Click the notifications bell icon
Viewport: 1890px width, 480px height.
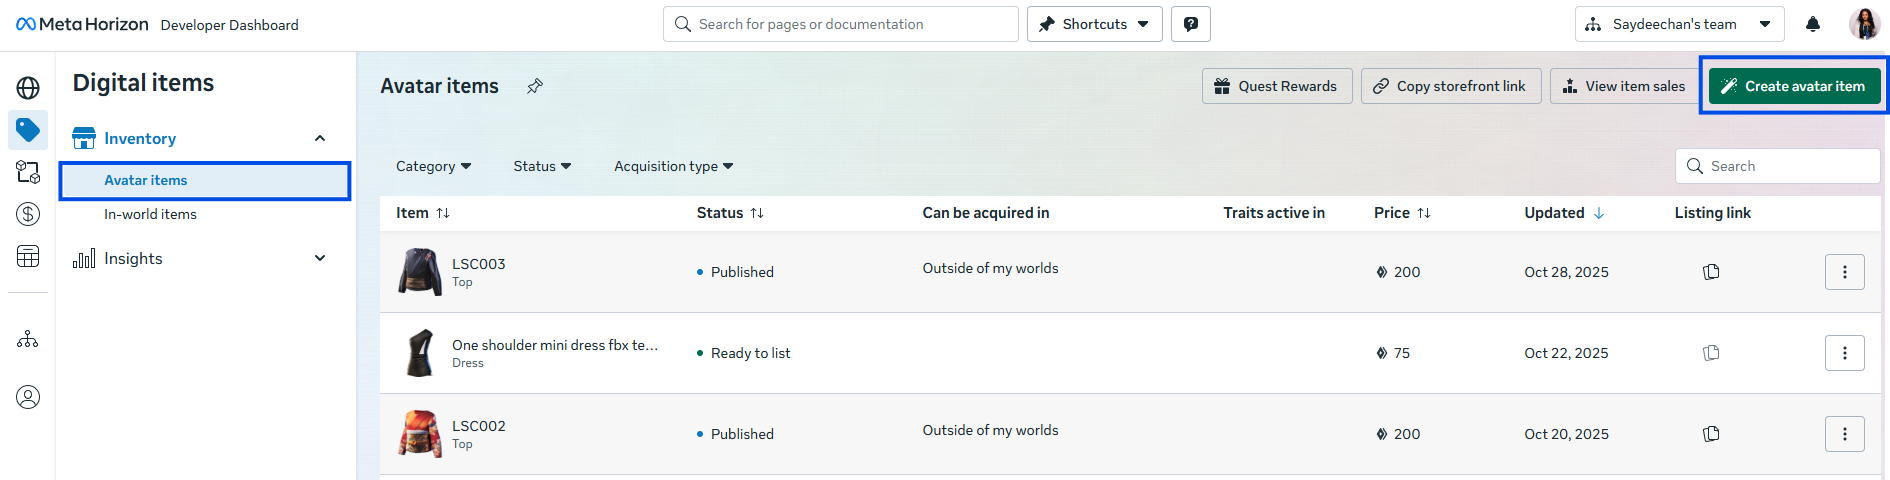pyautogui.click(x=1812, y=24)
